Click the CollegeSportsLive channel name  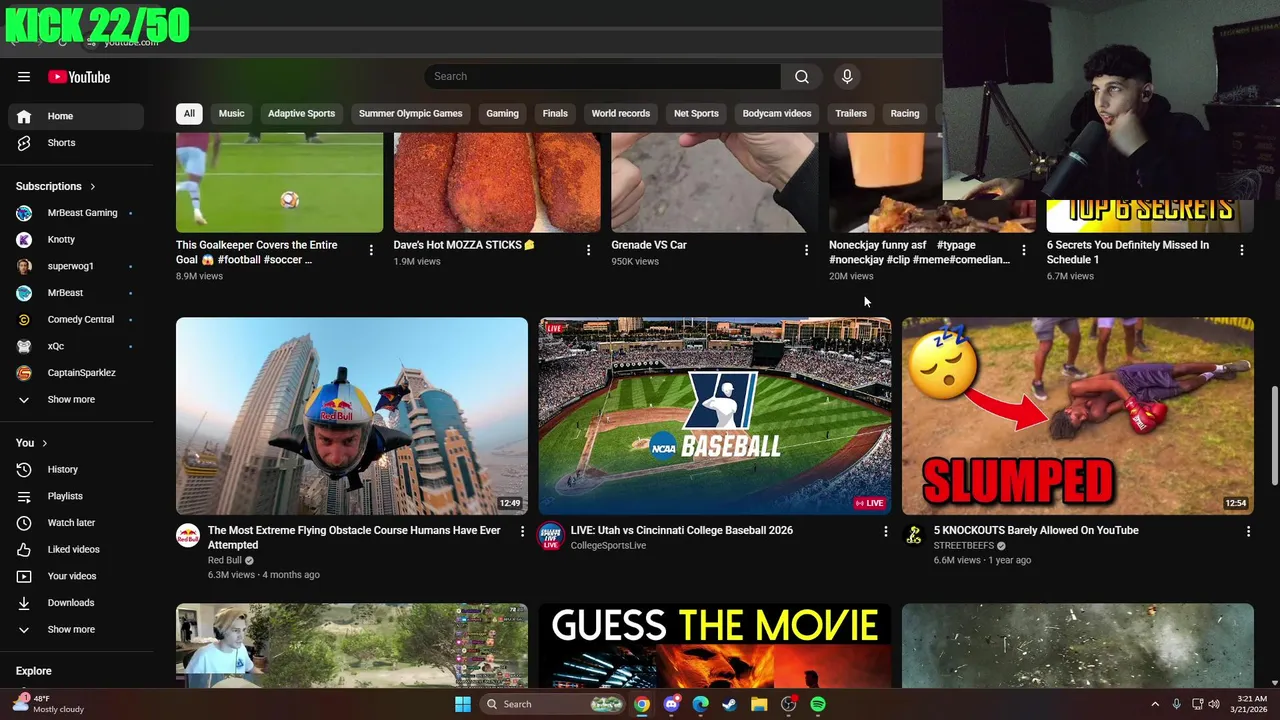pos(608,546)
